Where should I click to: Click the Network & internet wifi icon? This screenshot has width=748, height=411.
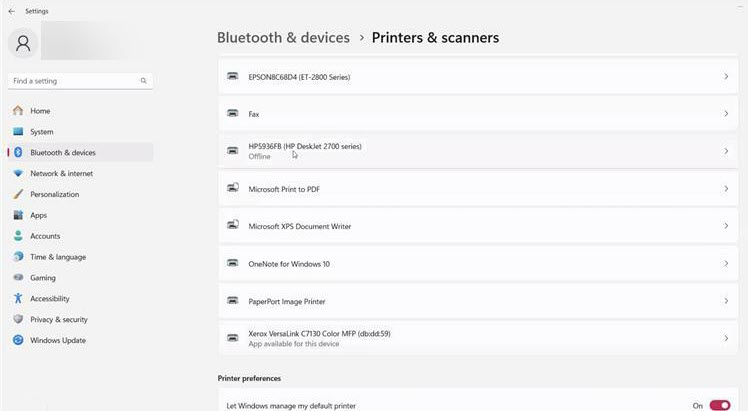click(x=18, y=174)
